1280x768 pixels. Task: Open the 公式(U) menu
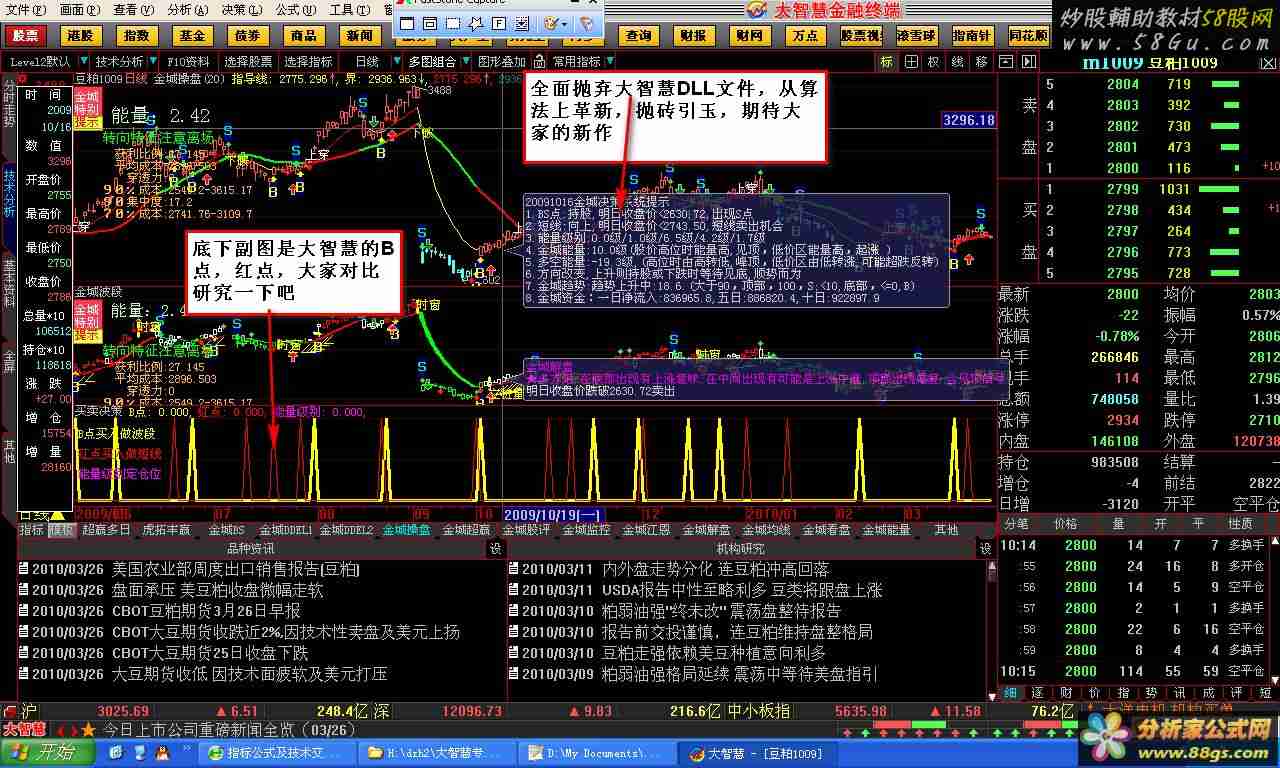[x=295, y=9]
